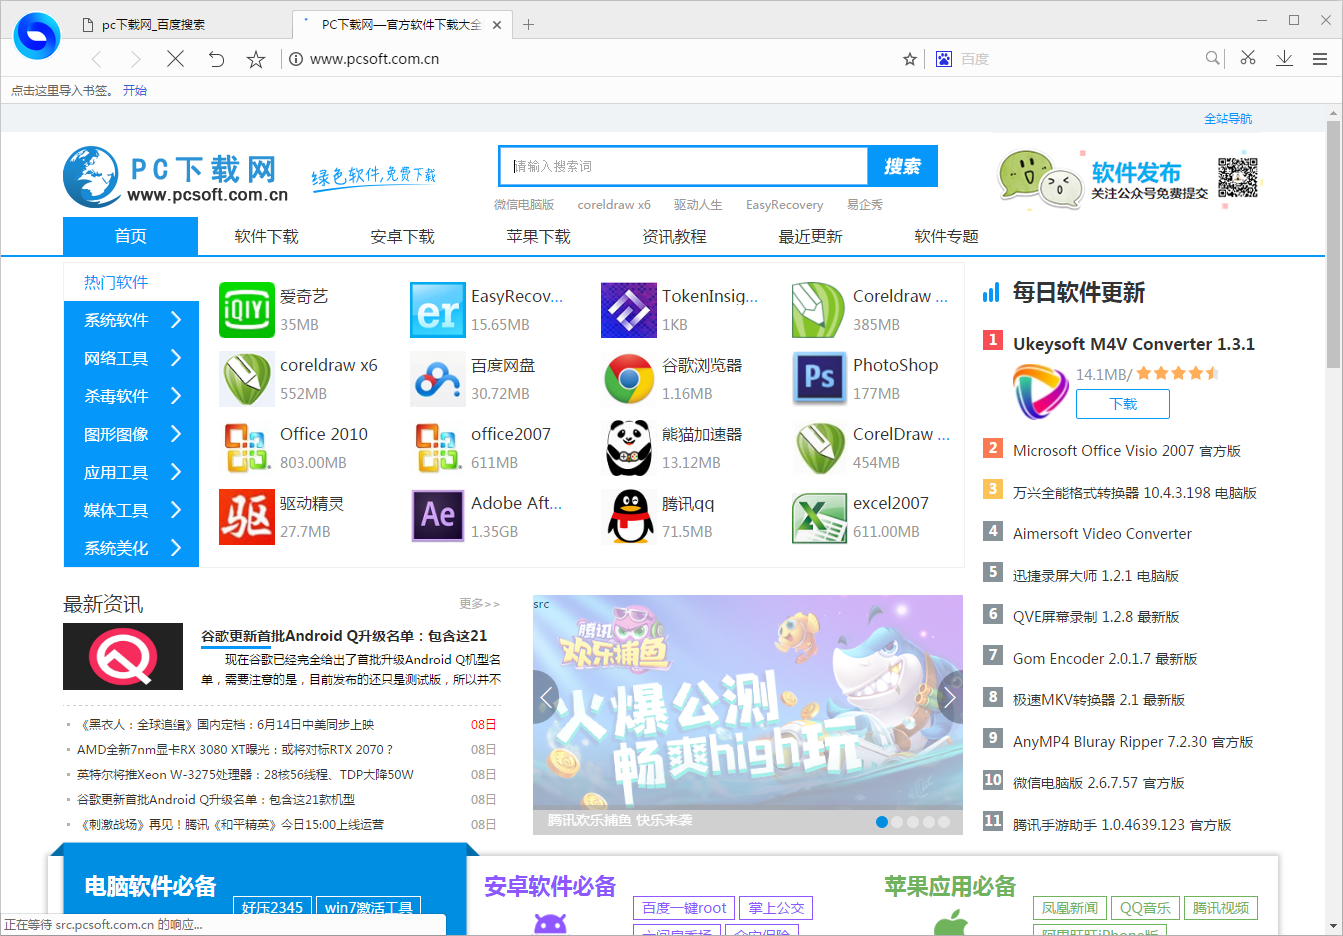Select the last carousel dot
Screen dimensions: 1343x936
[x=944, y=822]
